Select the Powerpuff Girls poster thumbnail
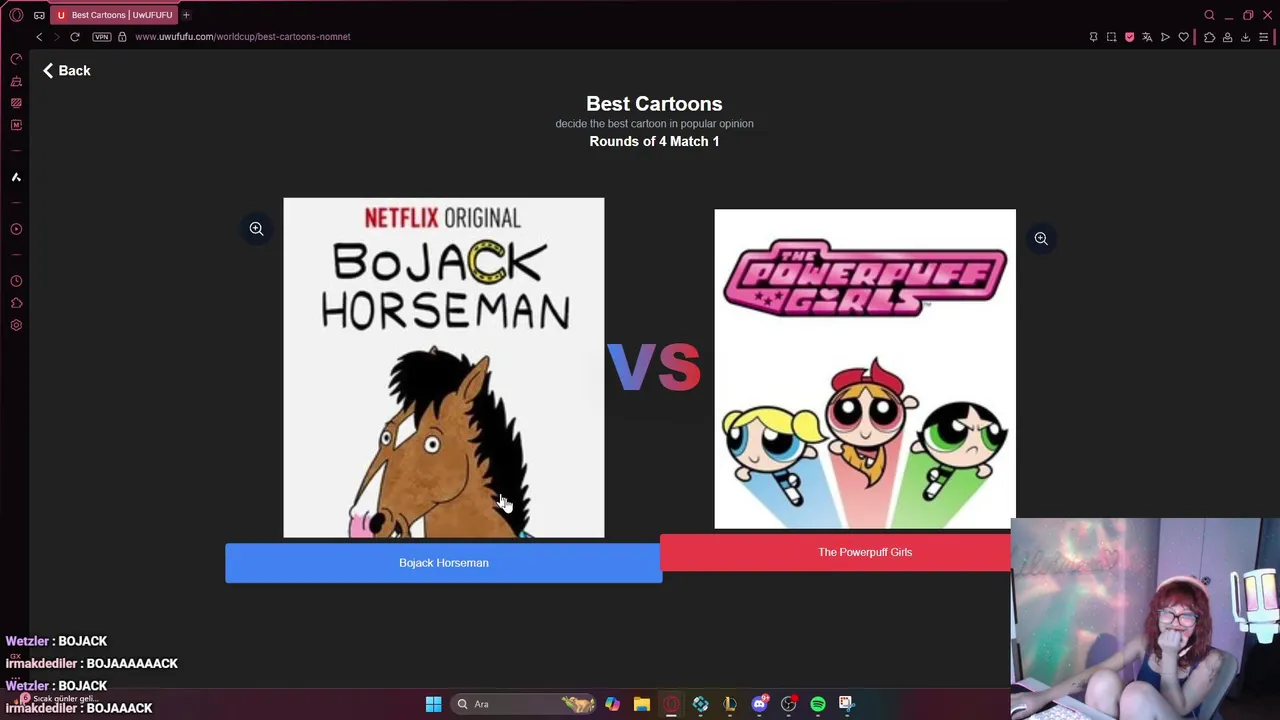 click(865, 369)
